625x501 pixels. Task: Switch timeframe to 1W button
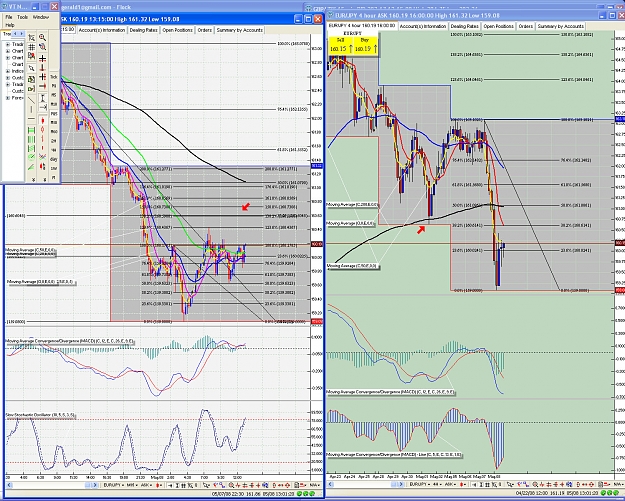[54, 169]
